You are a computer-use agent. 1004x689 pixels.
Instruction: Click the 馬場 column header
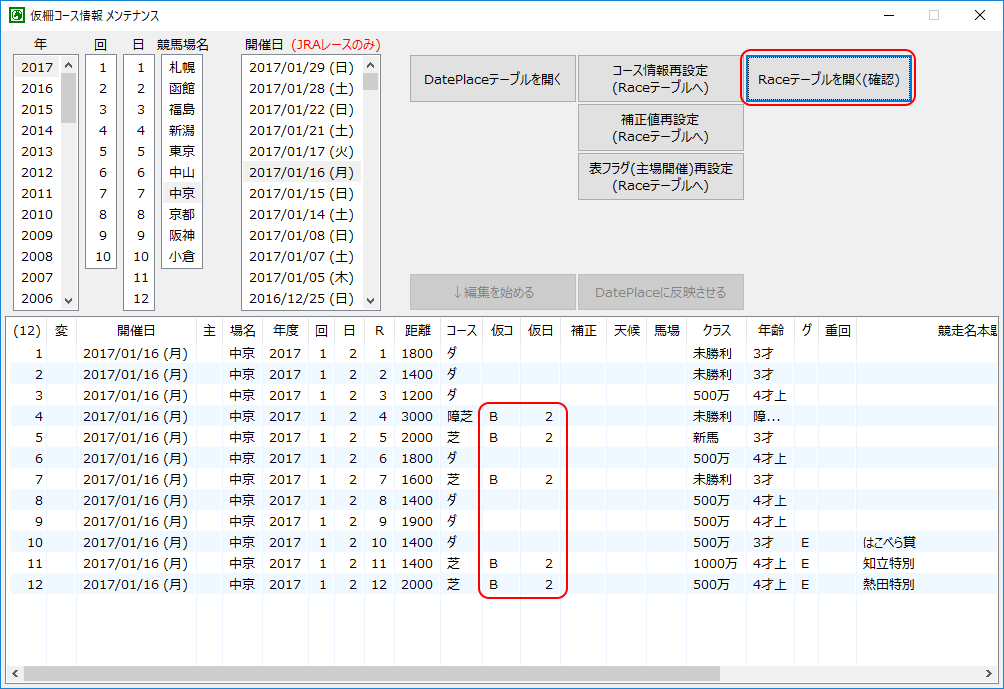click(667, 330)
